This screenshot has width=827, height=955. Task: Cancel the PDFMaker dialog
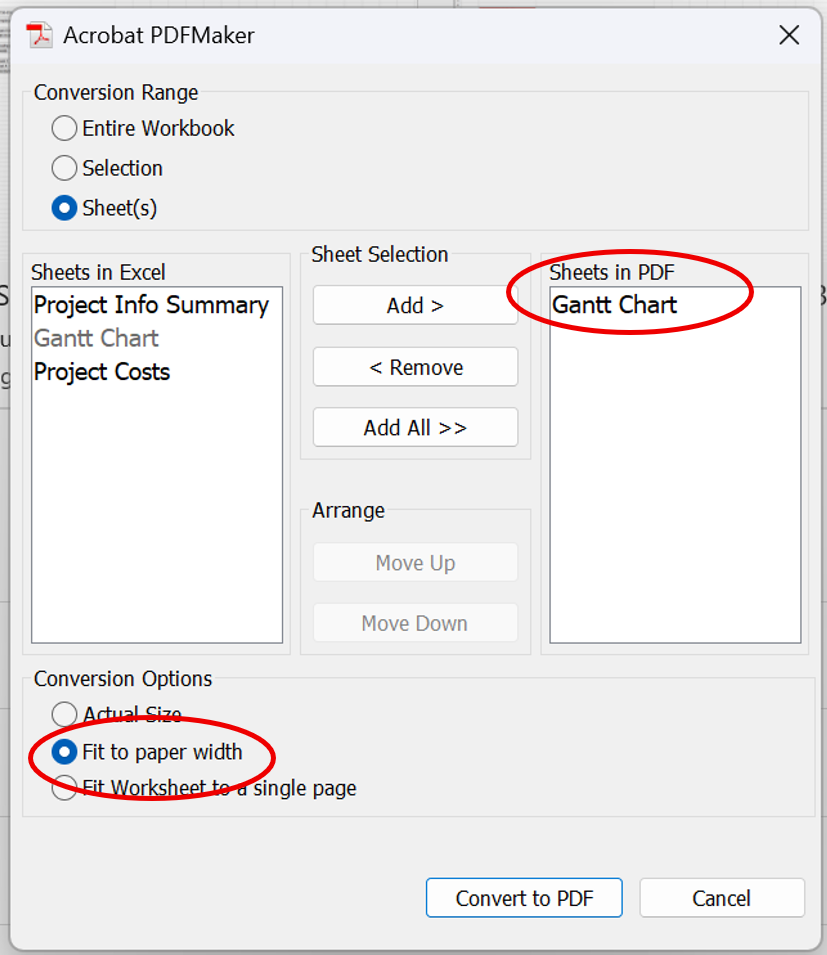point(722,898)
